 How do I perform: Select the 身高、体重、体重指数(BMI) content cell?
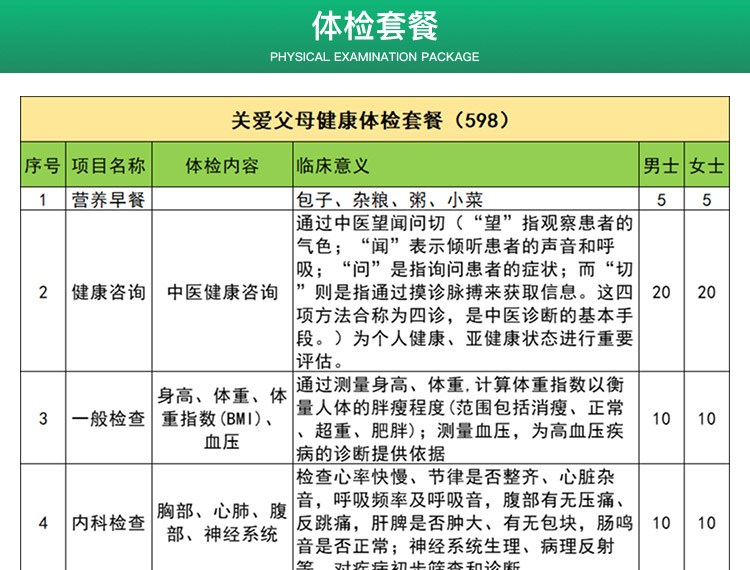pos(222,419)
